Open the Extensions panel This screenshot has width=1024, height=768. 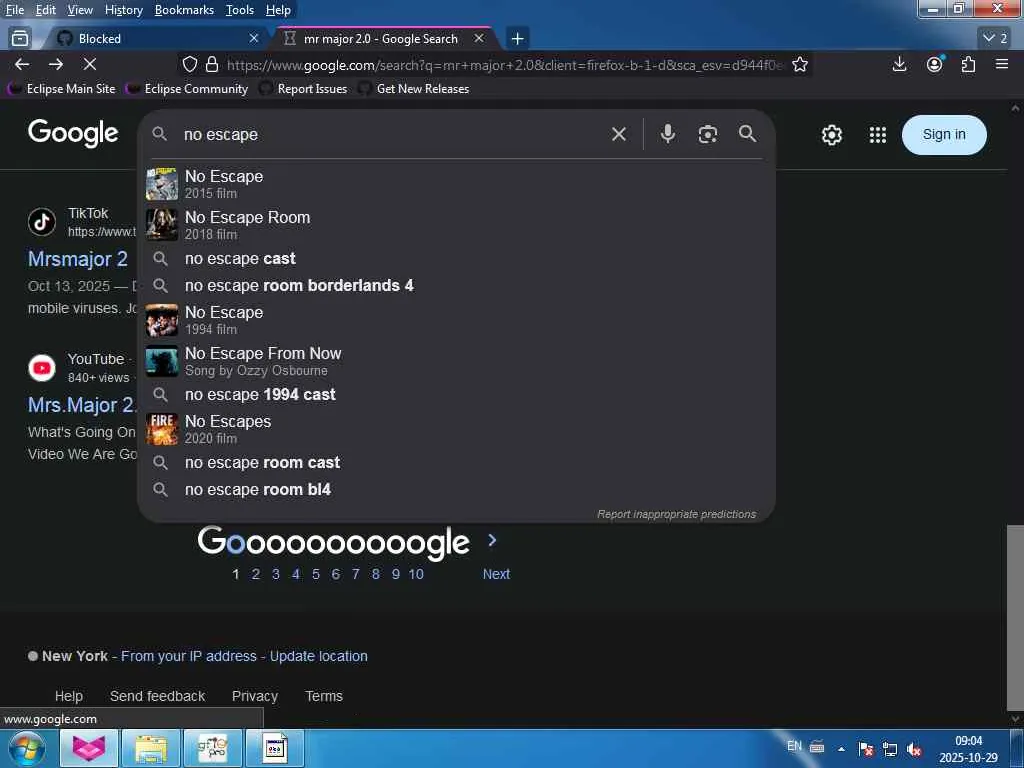click(968, 64)
